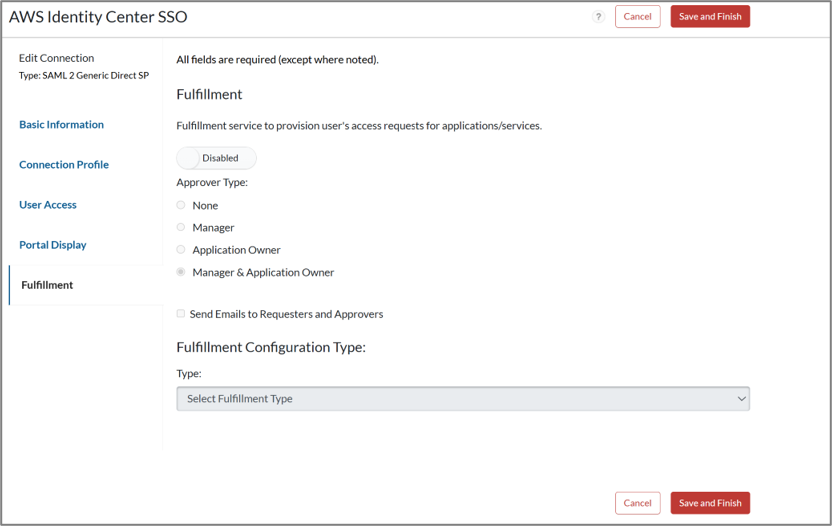Click the AWS Identity Center SSO title
The width and height of the screenshot is (832, 526).
(98, 17)
